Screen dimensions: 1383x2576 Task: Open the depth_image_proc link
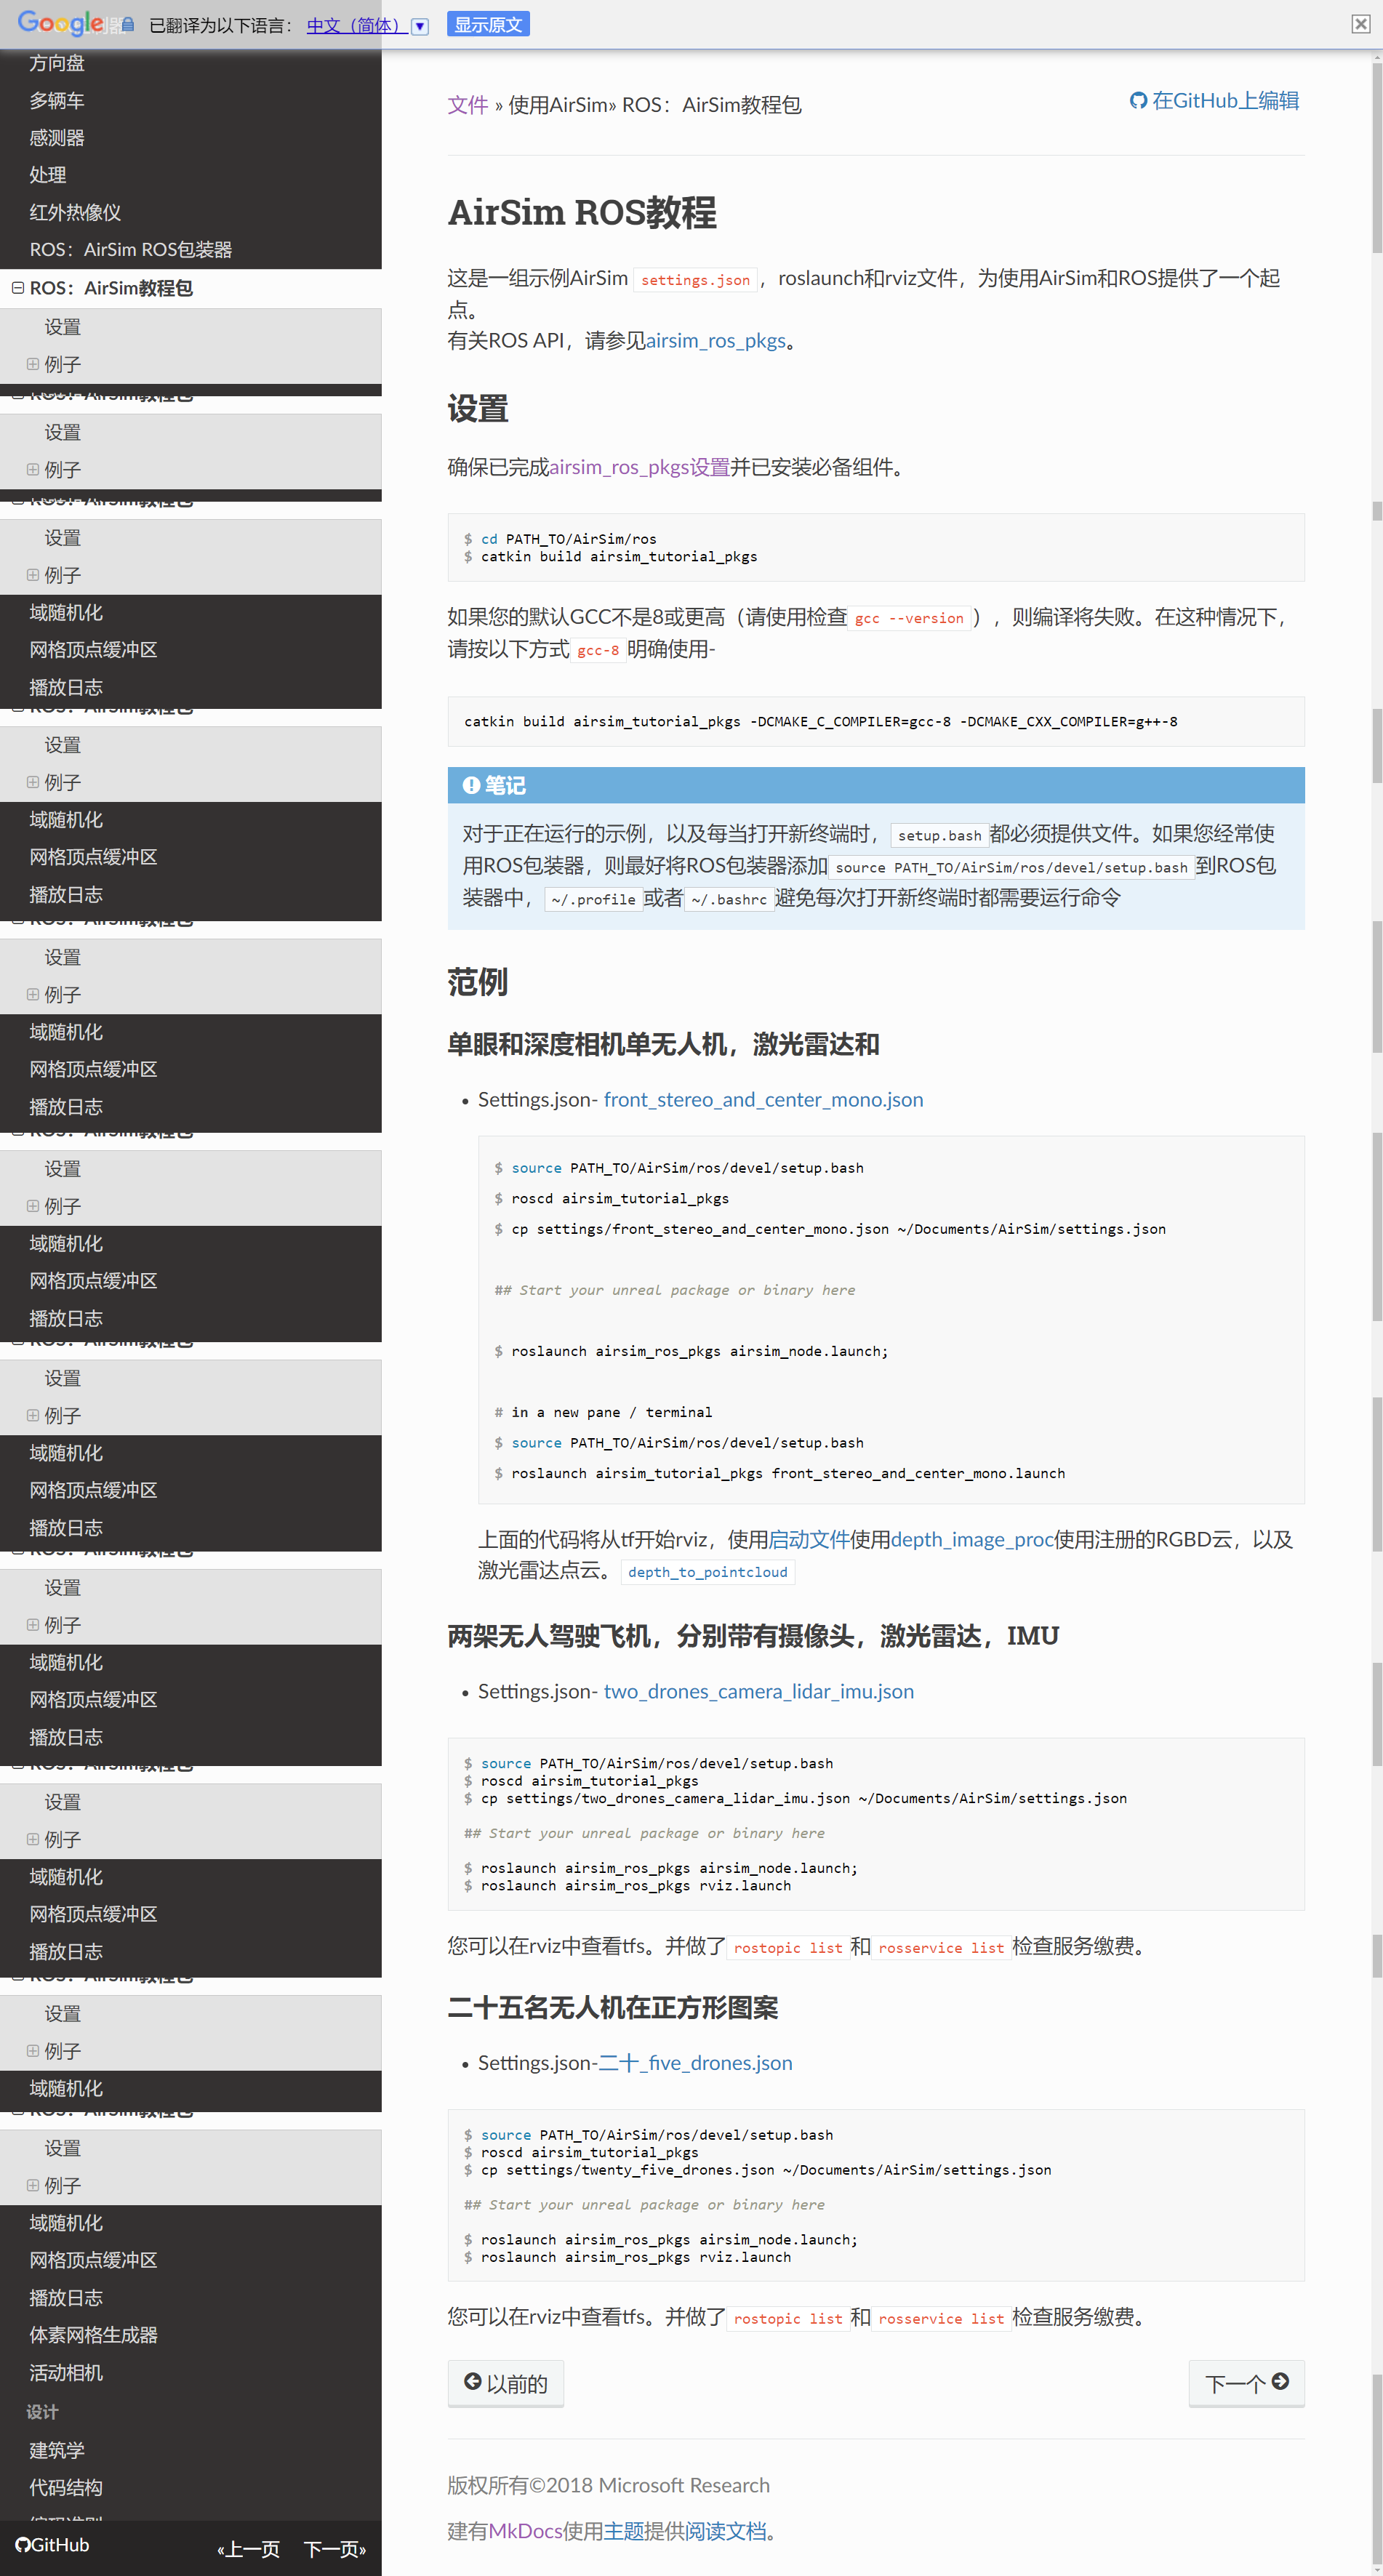972,1540
